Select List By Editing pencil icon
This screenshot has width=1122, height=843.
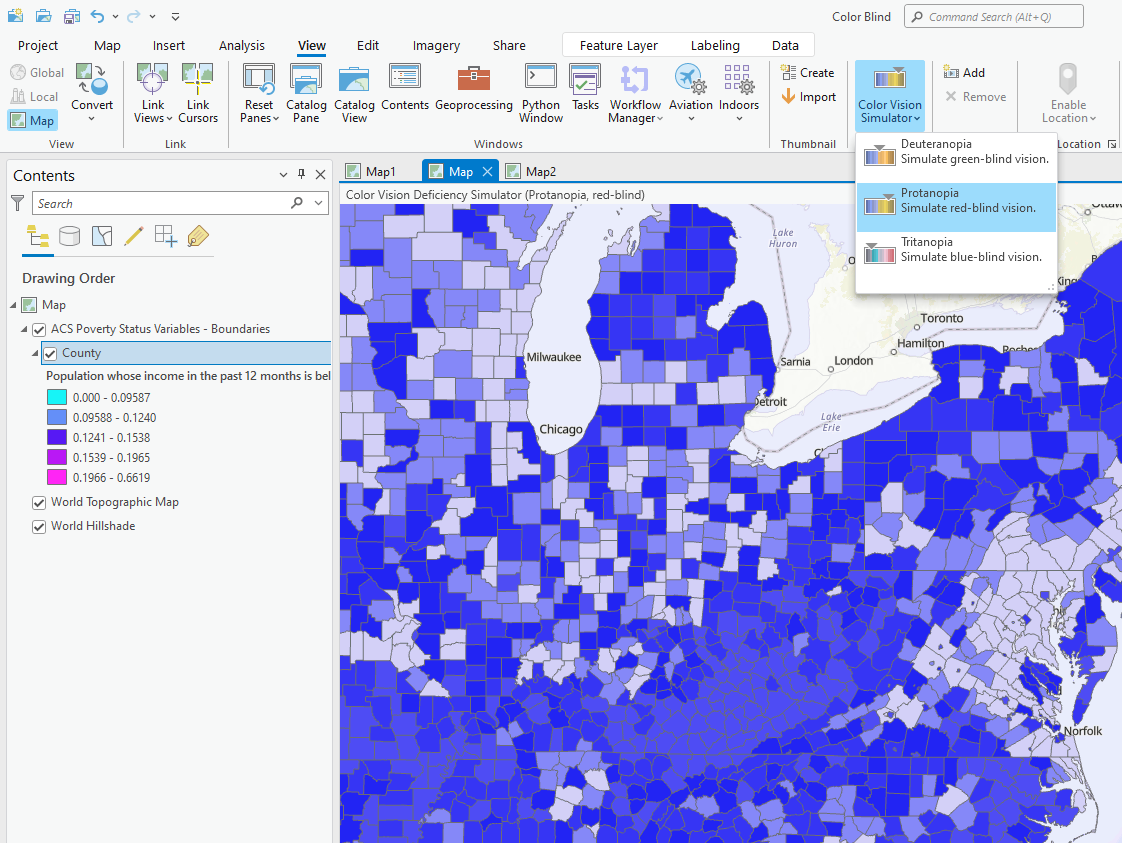(x=134, y=236)
